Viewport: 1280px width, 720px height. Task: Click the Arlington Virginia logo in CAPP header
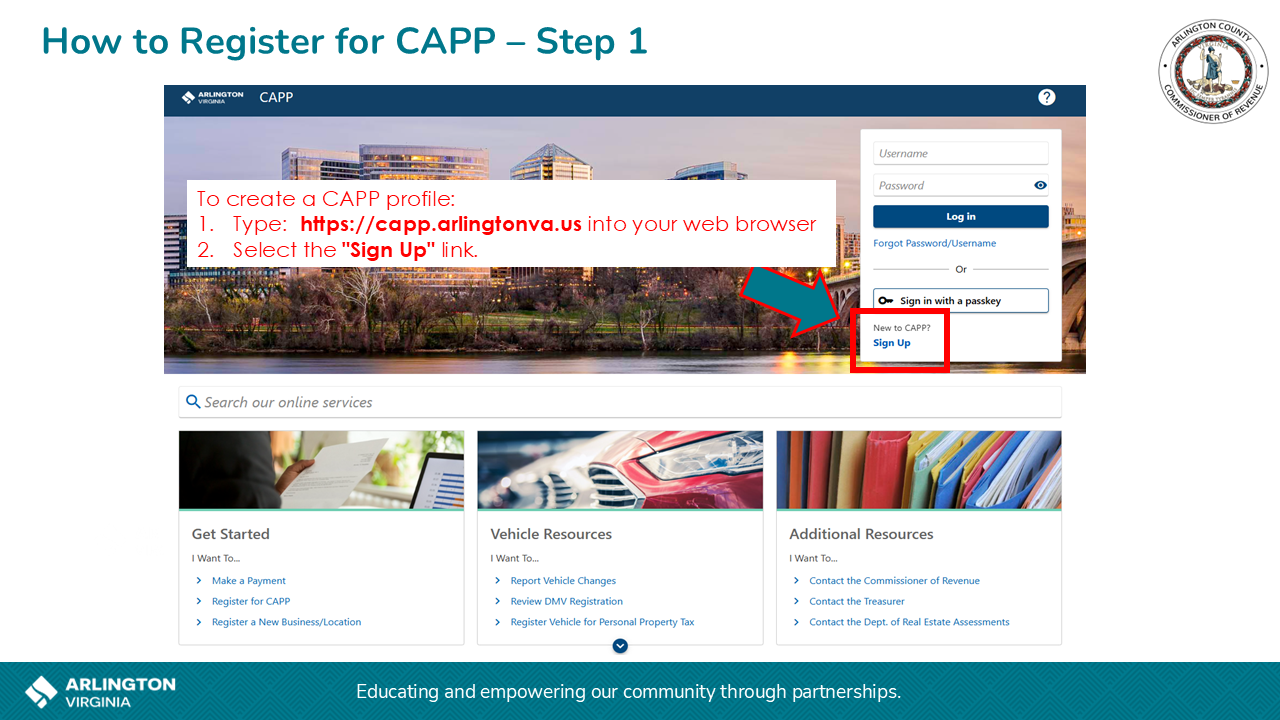tap(213, 97)
